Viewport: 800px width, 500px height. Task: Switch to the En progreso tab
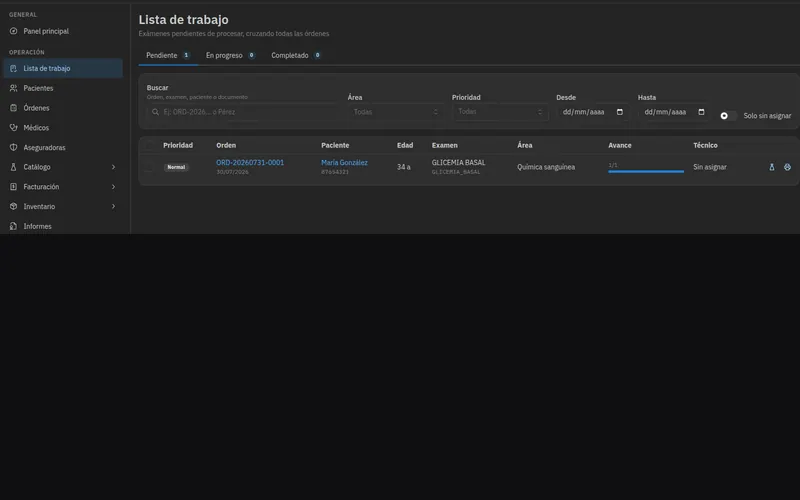tap(230, 55)
